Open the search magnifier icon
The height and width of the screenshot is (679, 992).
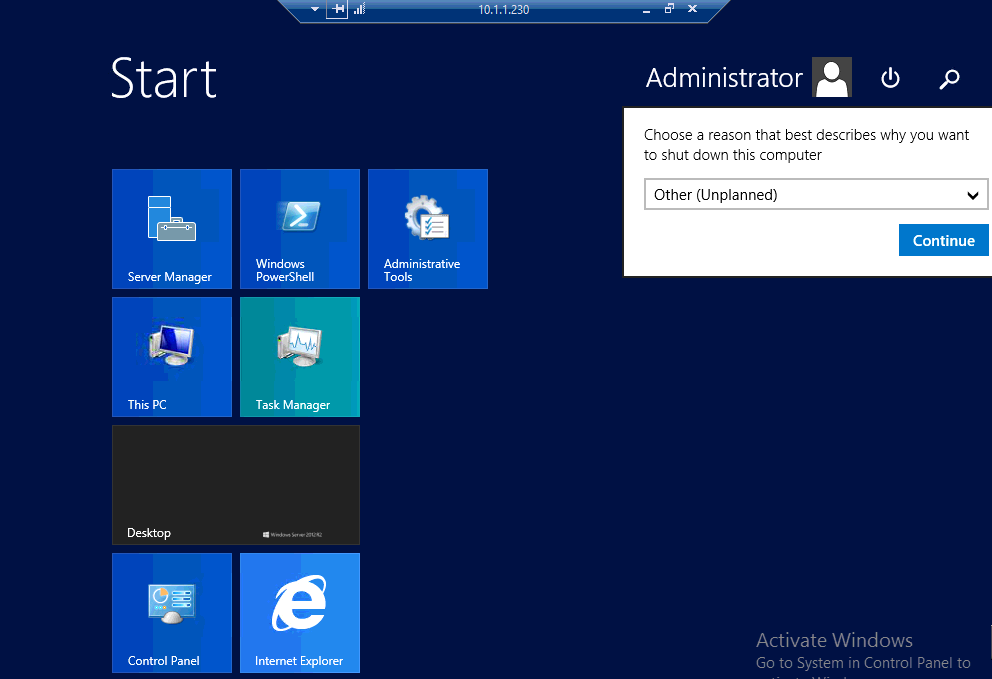pyautogui.click(x=949, y=78)
